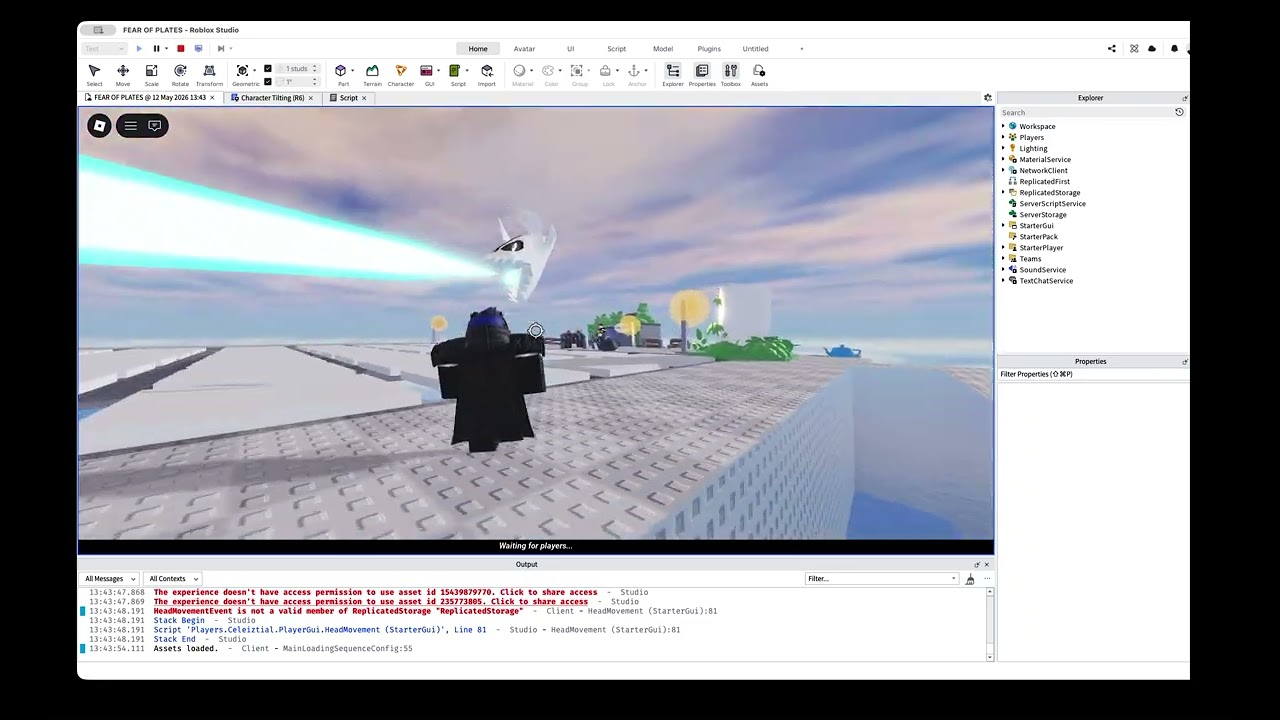This screenshot has width=1280, height=720.
Task: Select the Transform tool
Action: tap(209, 75)
